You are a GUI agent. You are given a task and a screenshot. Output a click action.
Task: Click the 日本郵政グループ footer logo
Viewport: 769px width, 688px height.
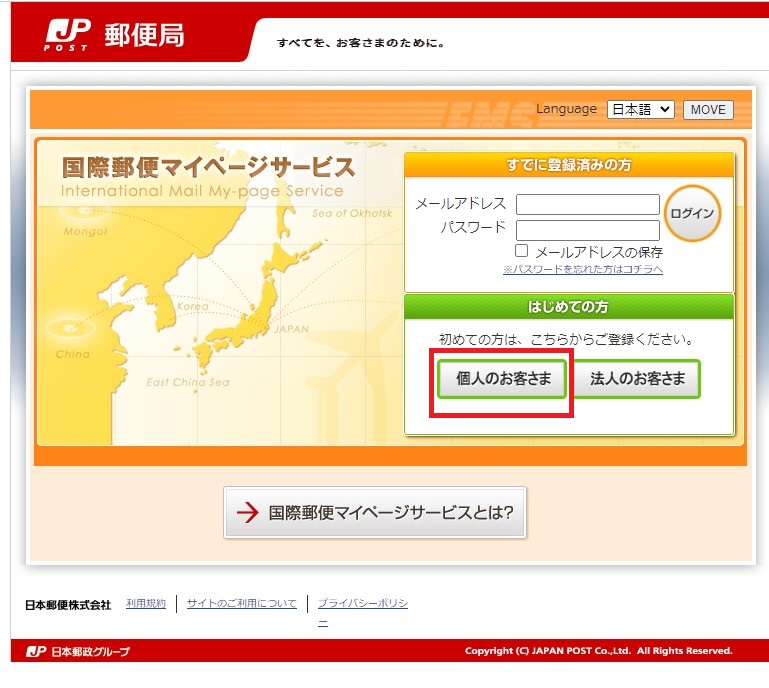tap(78, 651)
